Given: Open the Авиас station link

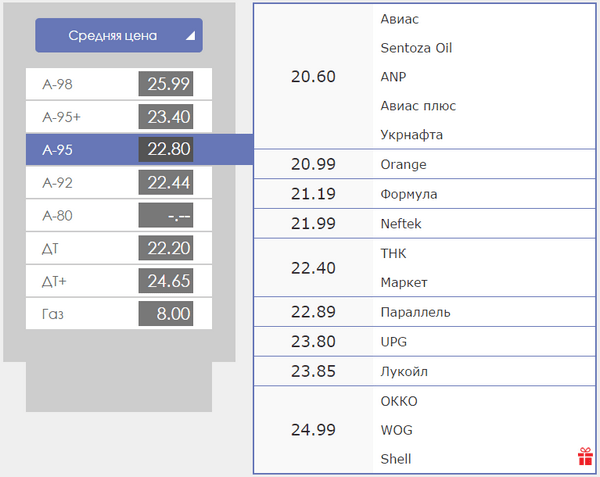Looking at the screenshot, I should (399, 19).
